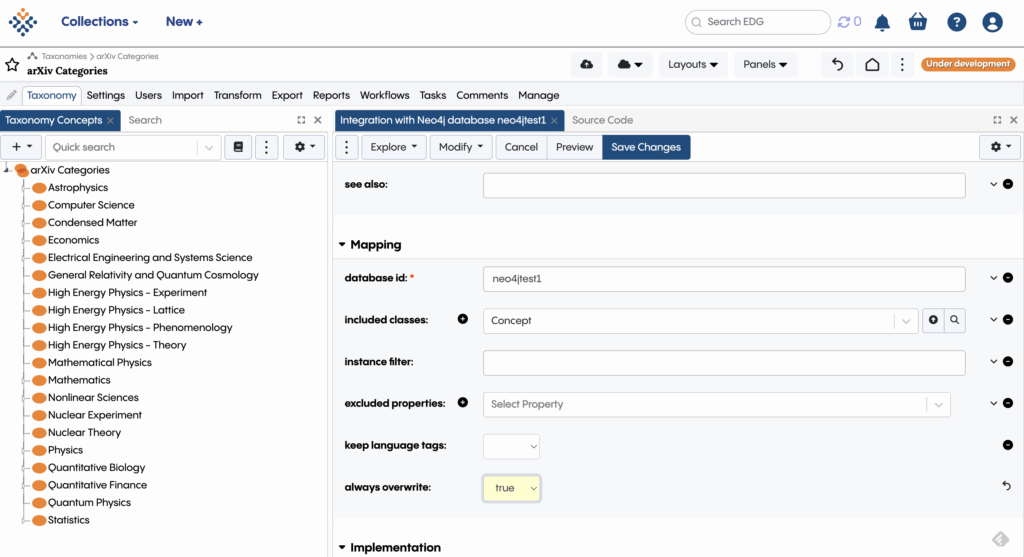Revert the always overwrite value
This screenshot has height=557, width=1024.
click(1006, 486)
